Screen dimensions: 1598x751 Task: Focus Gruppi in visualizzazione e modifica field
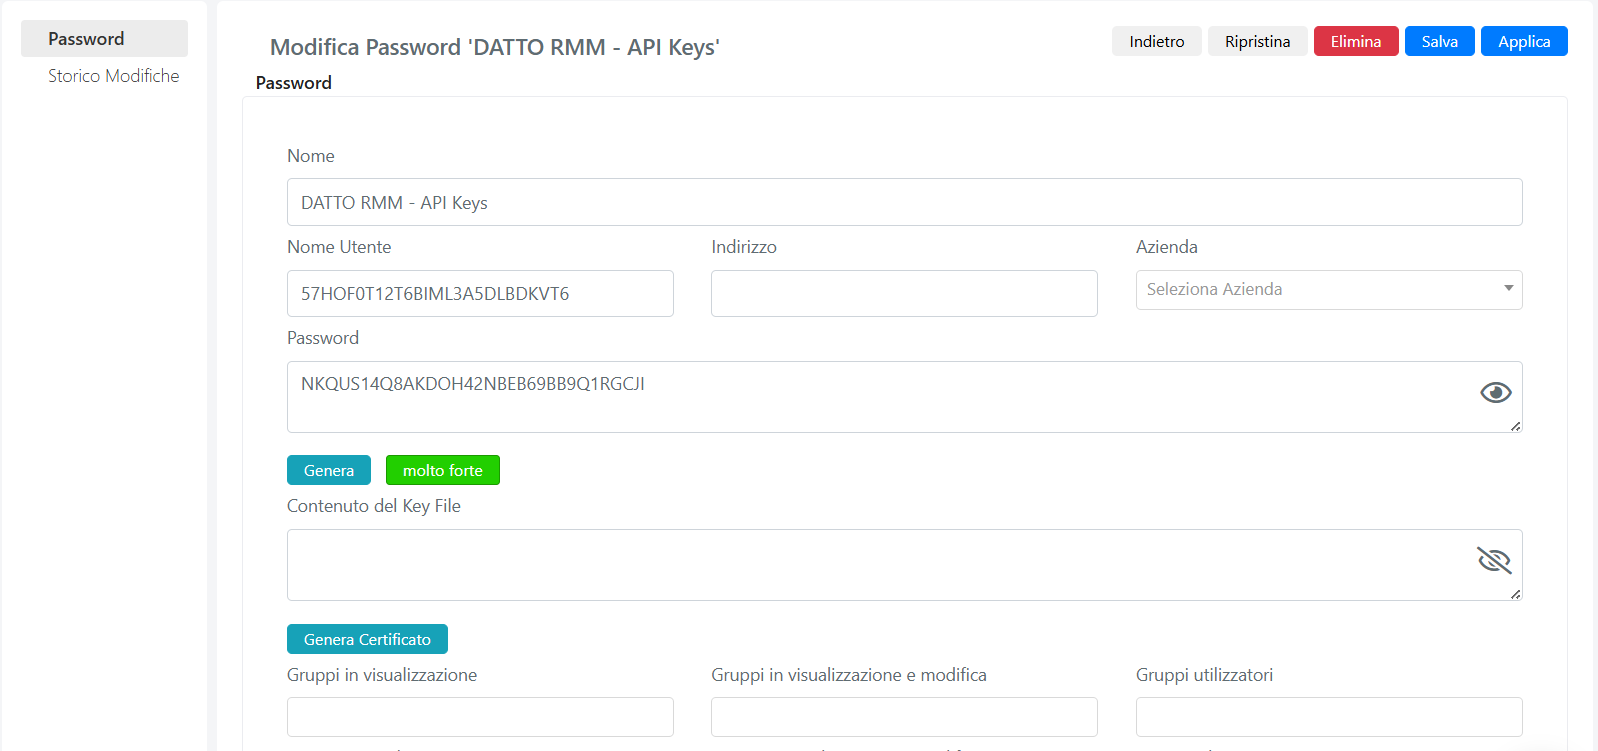pos(904,717)
